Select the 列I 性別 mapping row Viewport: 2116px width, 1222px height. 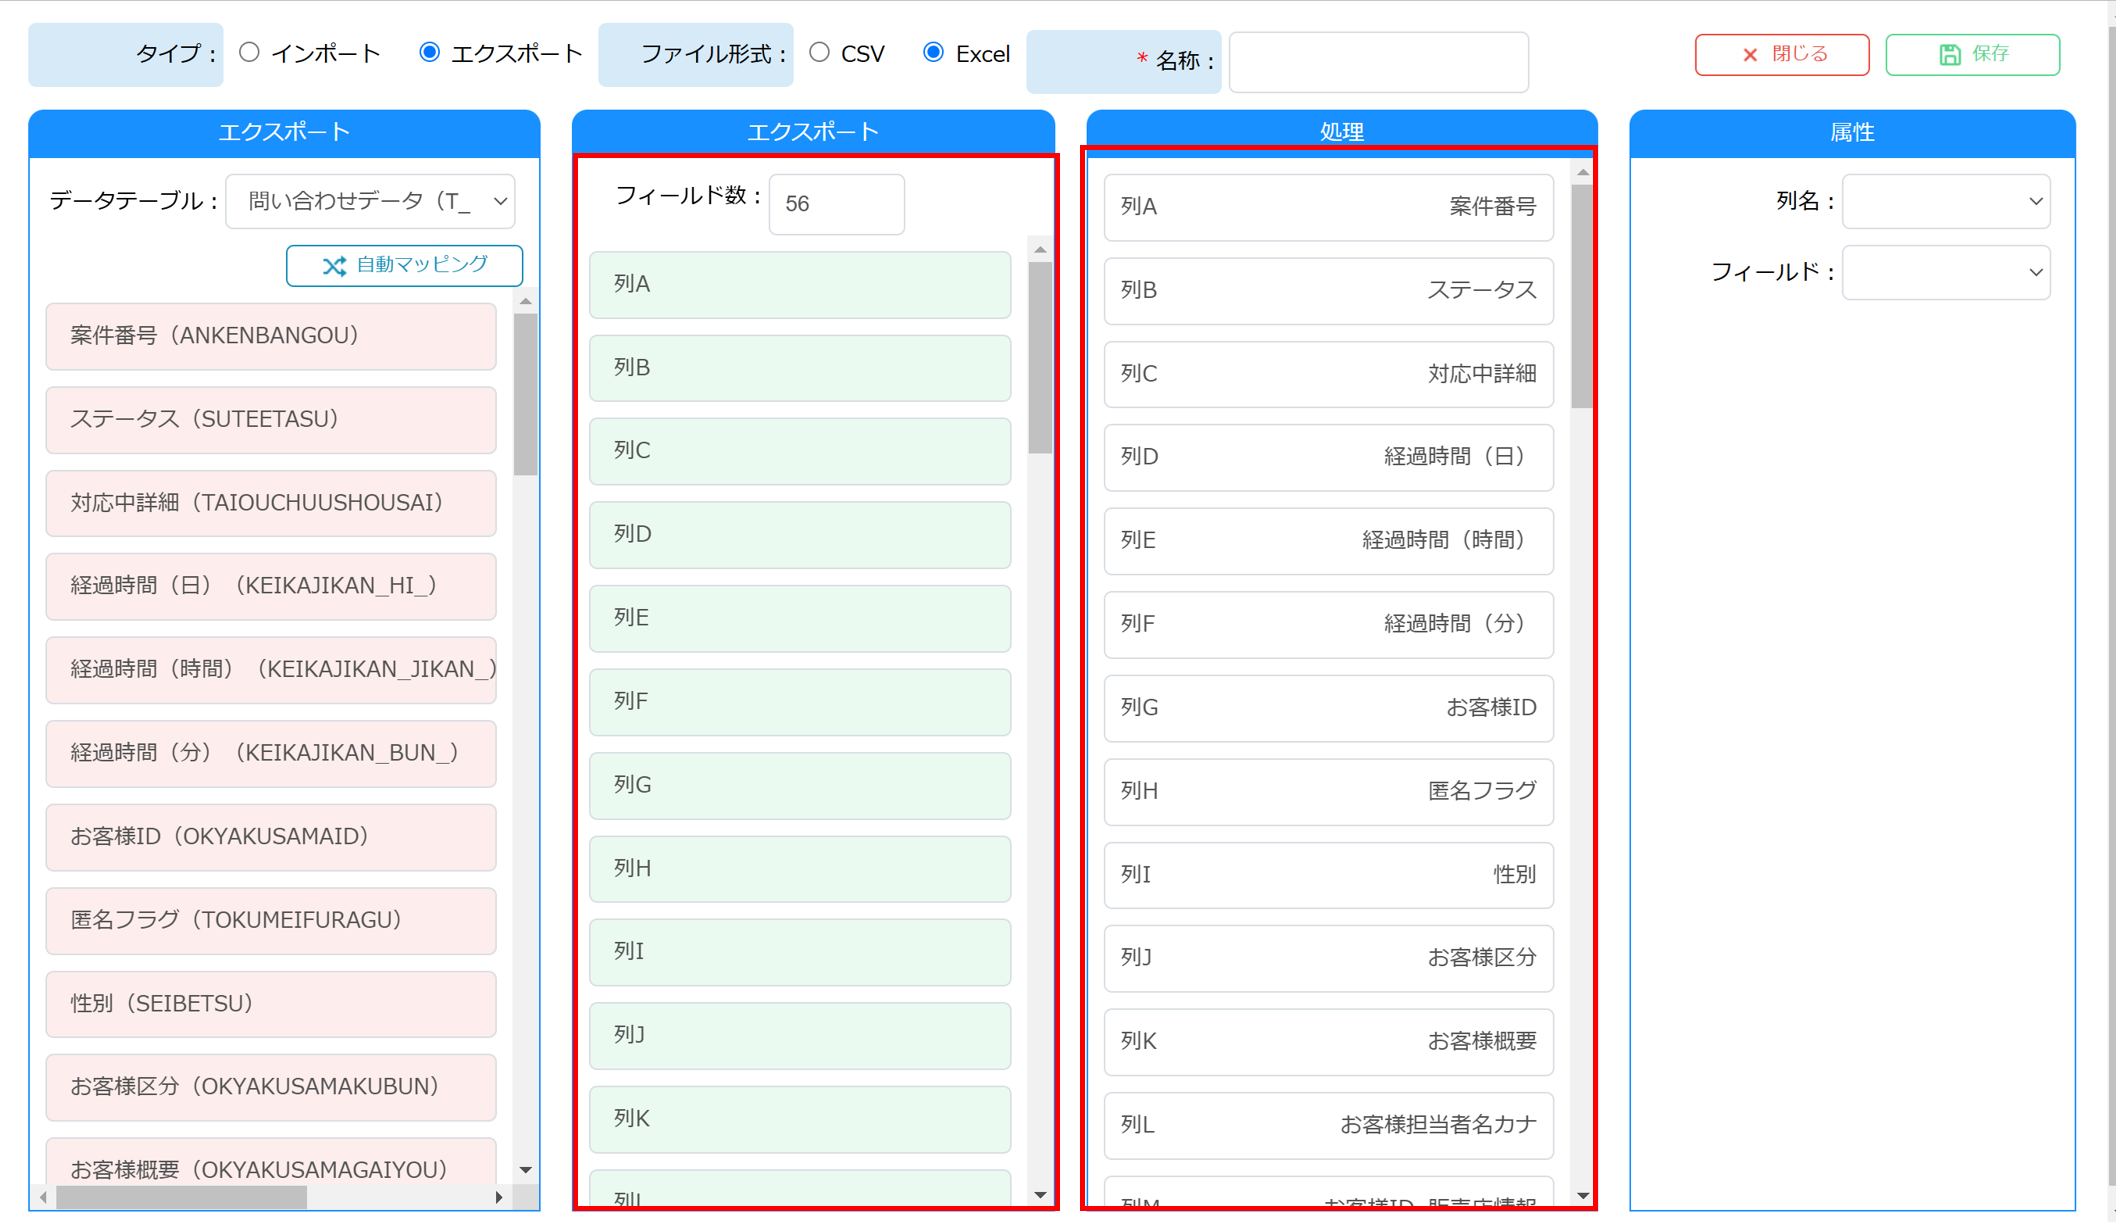[1328, 875]
